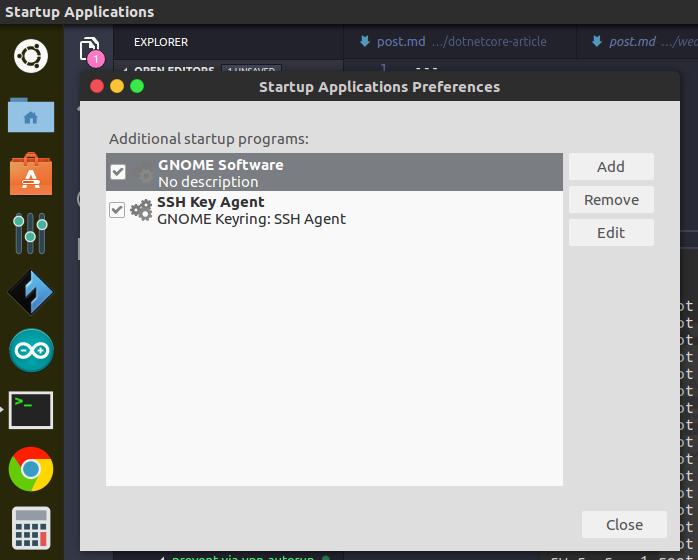Open Calculator from the dock
Screen dimensions: 698x560
tap(31, 528)
